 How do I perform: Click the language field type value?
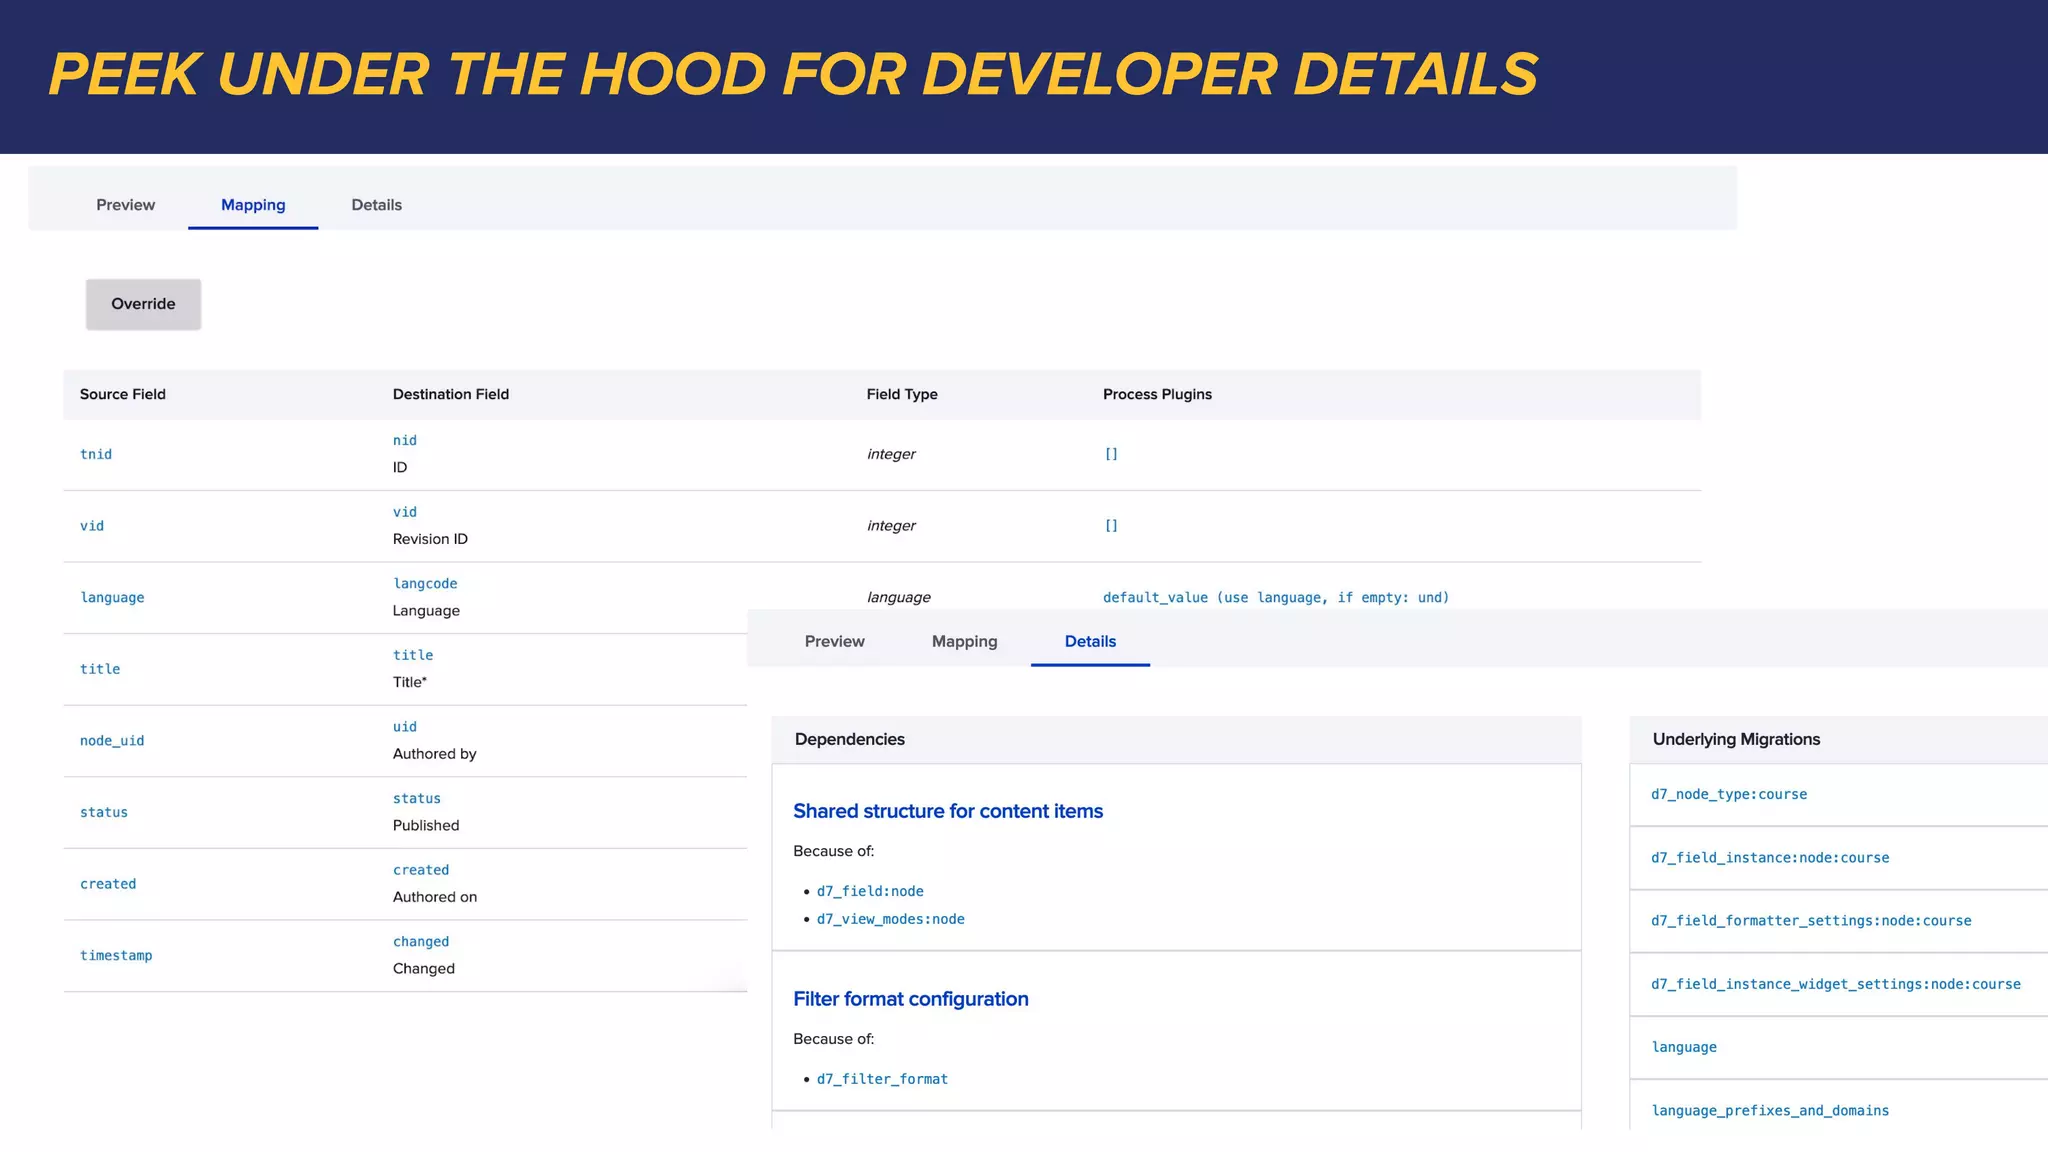tap(898, 598)
